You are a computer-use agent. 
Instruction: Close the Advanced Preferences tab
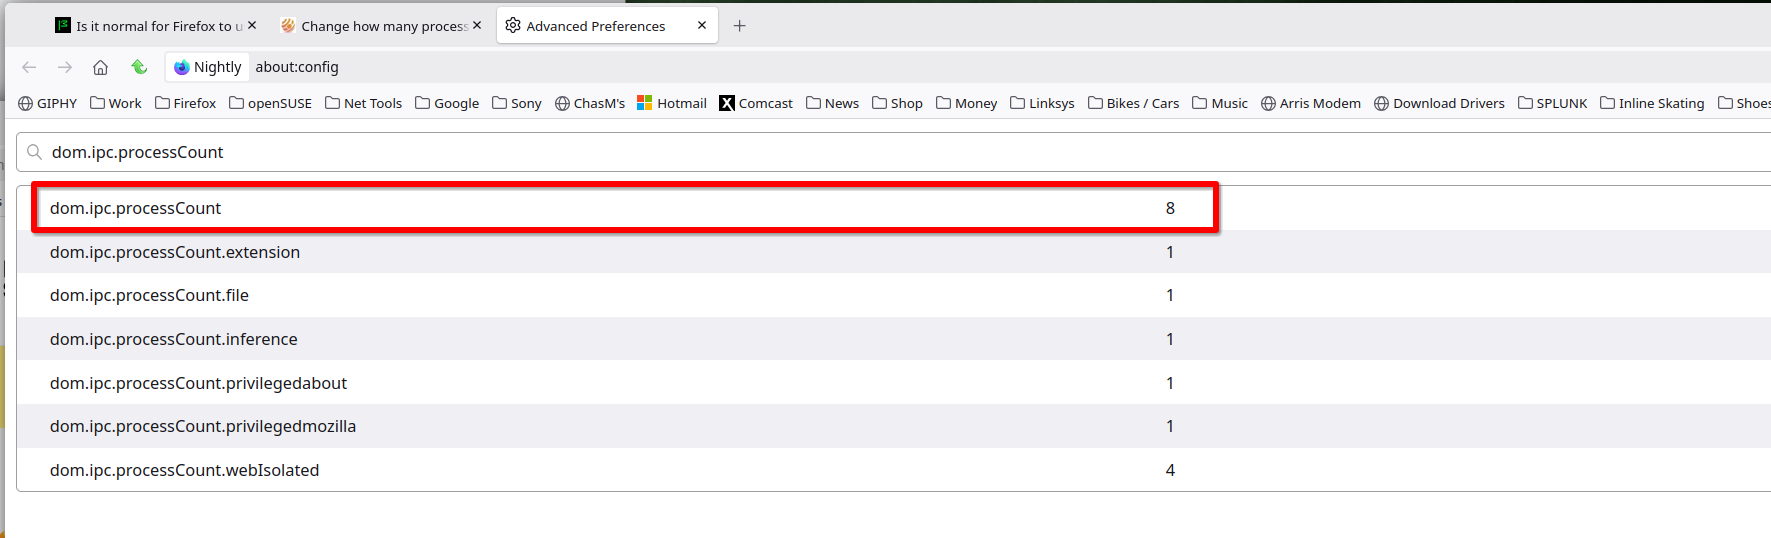(702, 25)
